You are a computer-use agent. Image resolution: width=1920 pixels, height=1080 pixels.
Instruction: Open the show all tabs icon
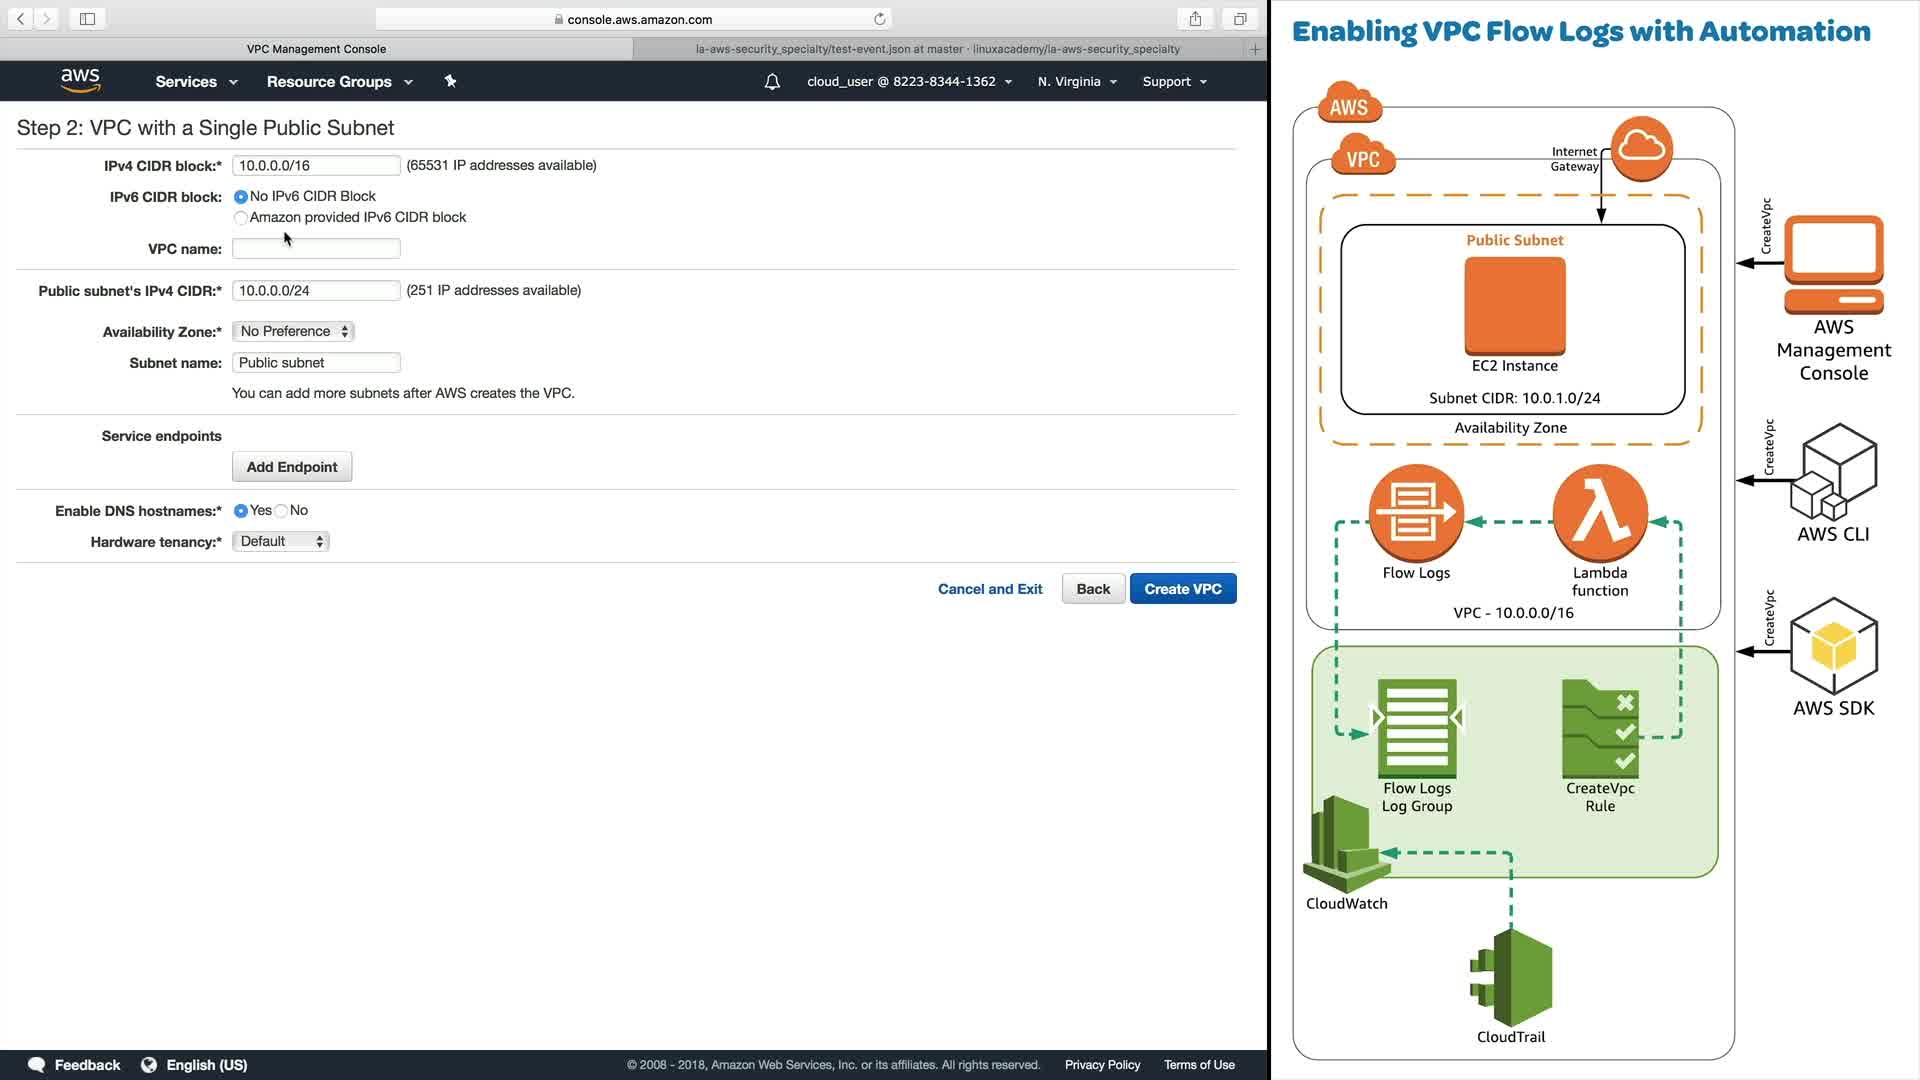pyautogui.click(x=1240, y=19)
